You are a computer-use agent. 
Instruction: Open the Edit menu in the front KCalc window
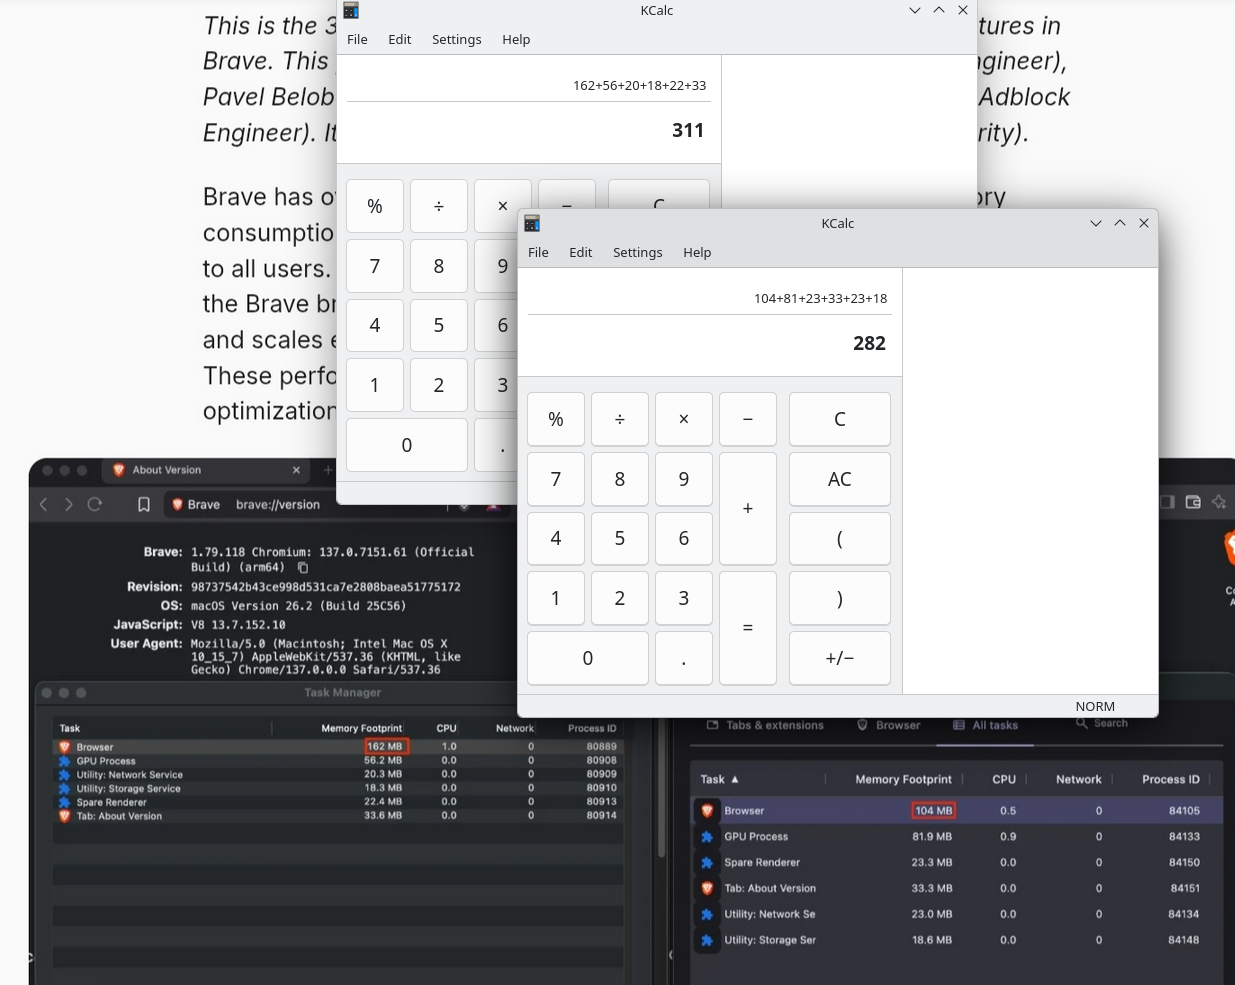581,252
